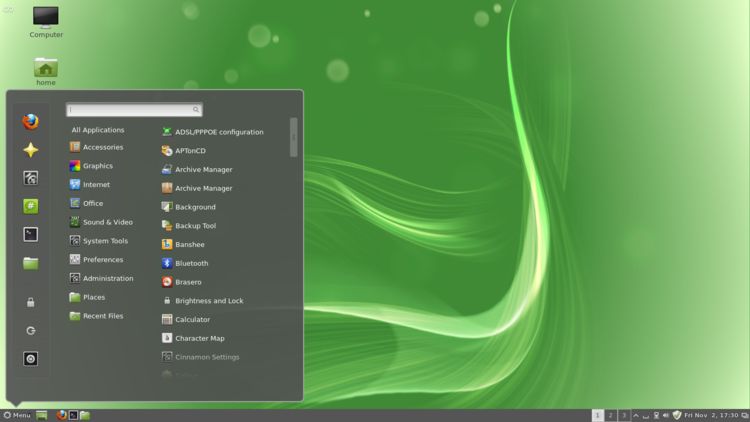Open APTonCD application

(184, 151)
